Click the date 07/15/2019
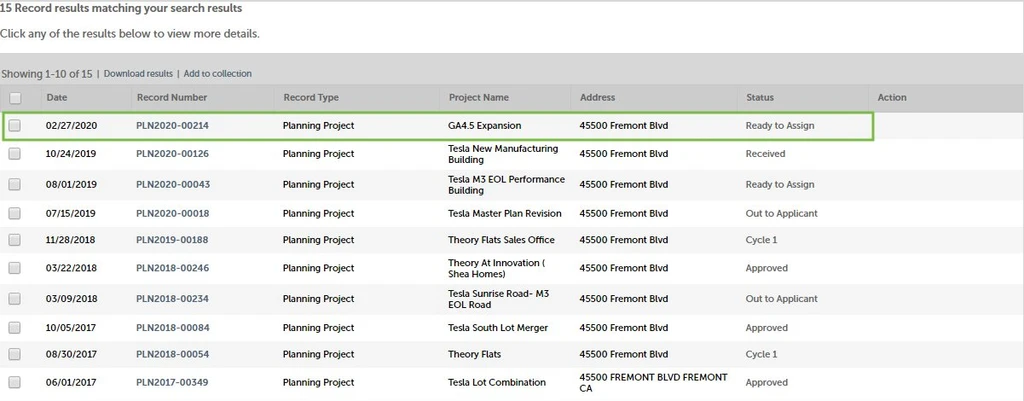 click(71, 213)
